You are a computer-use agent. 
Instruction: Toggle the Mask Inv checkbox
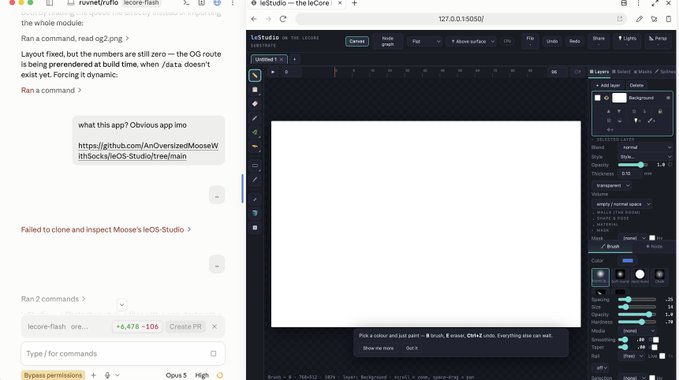(x=652, y=238)
